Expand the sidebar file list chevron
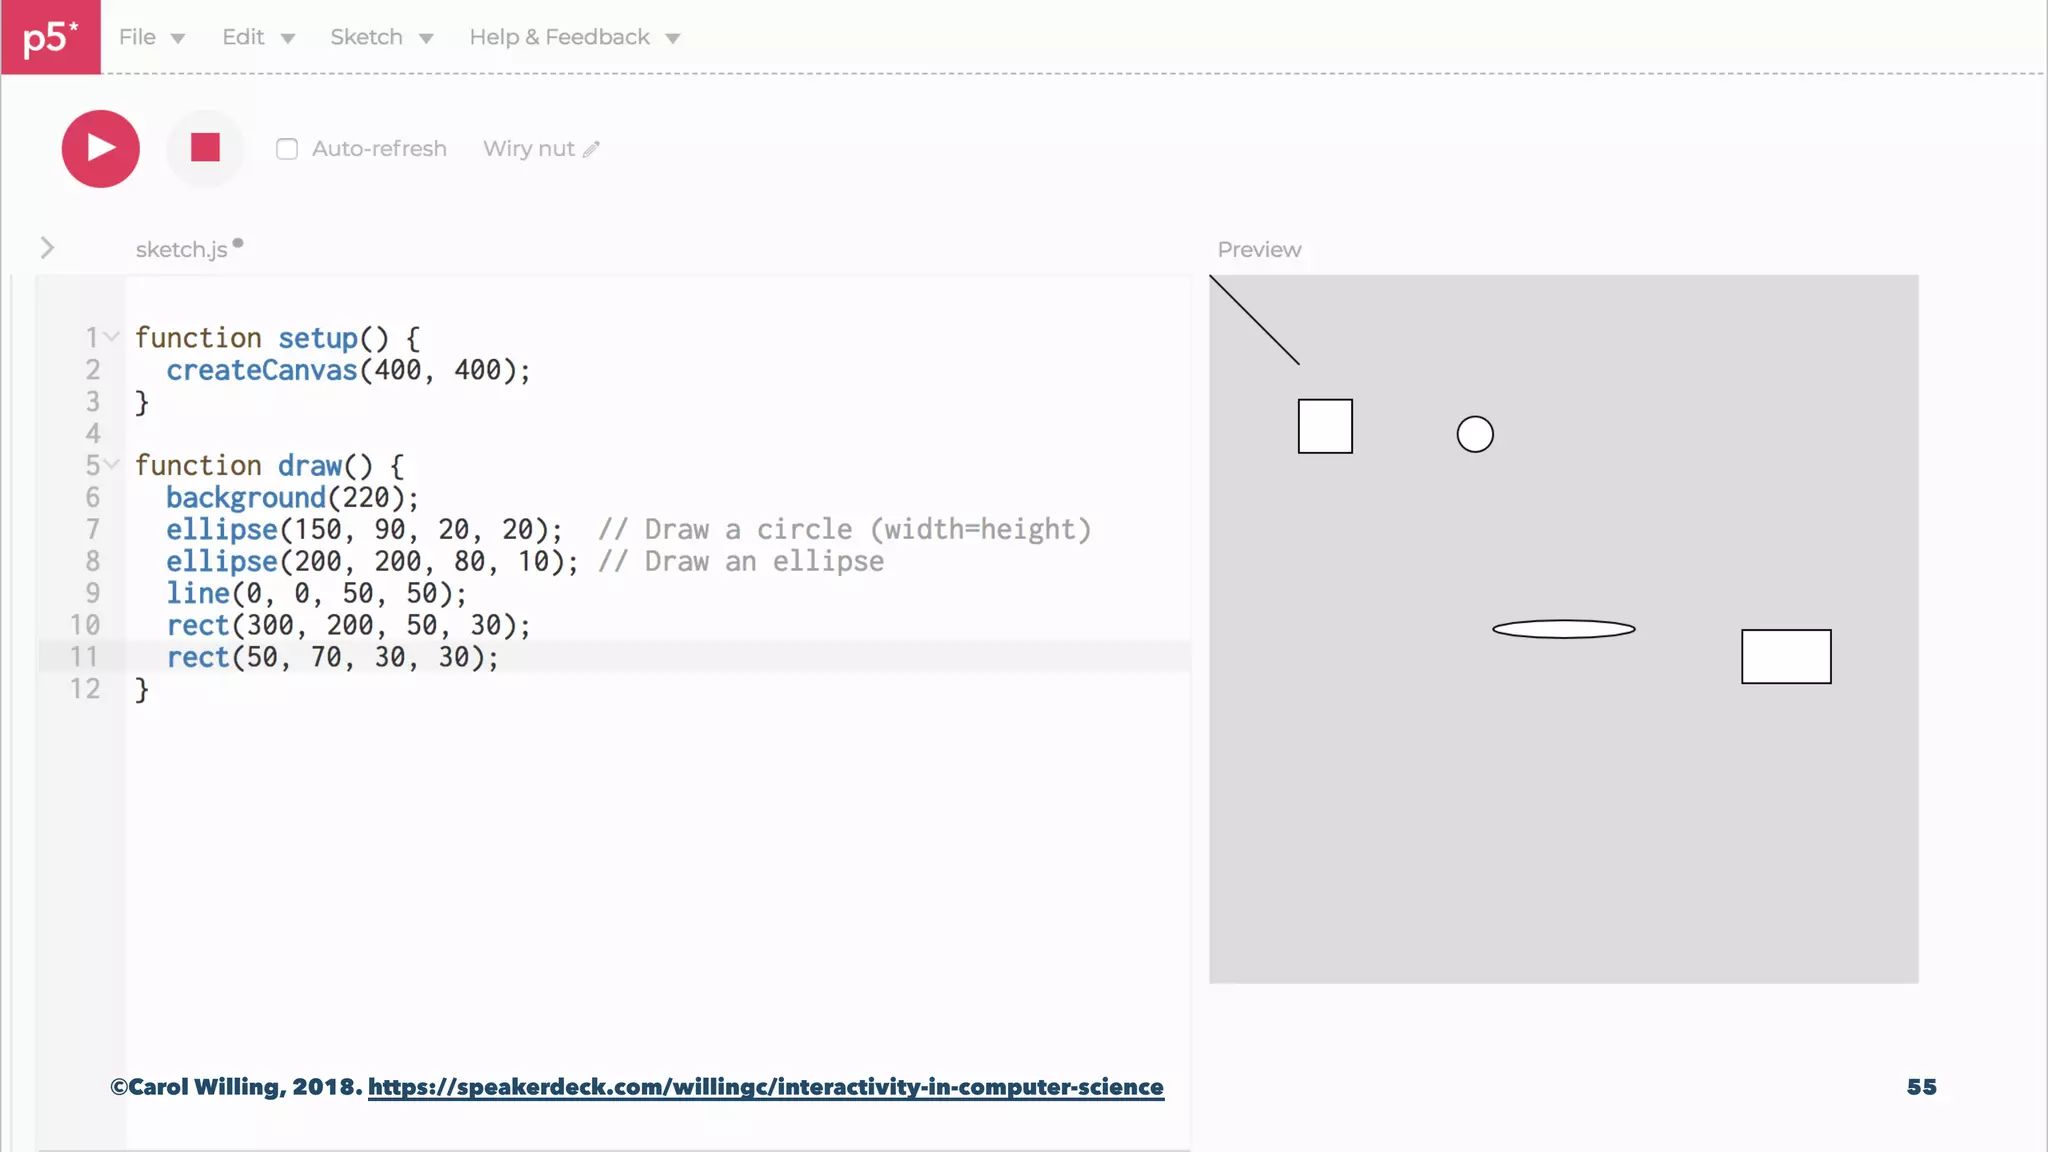Viewport: 2048px width, 1152px height. pos(47,248)
